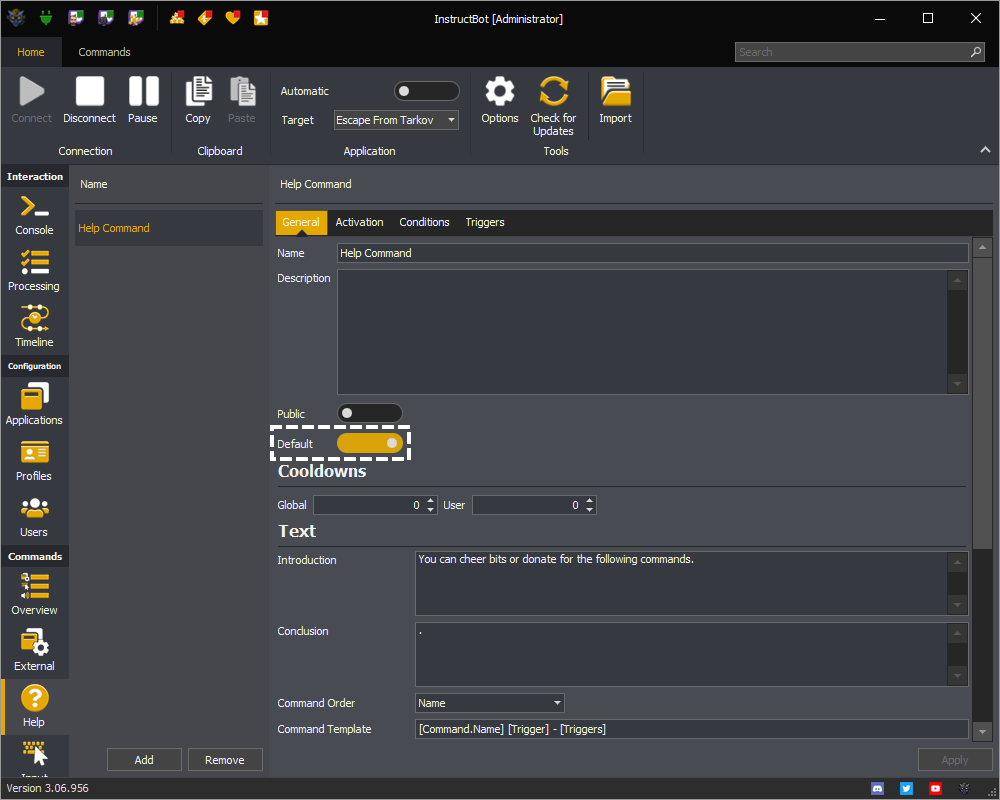Enable the Public toggle
1000x800 pixels.
370,413
